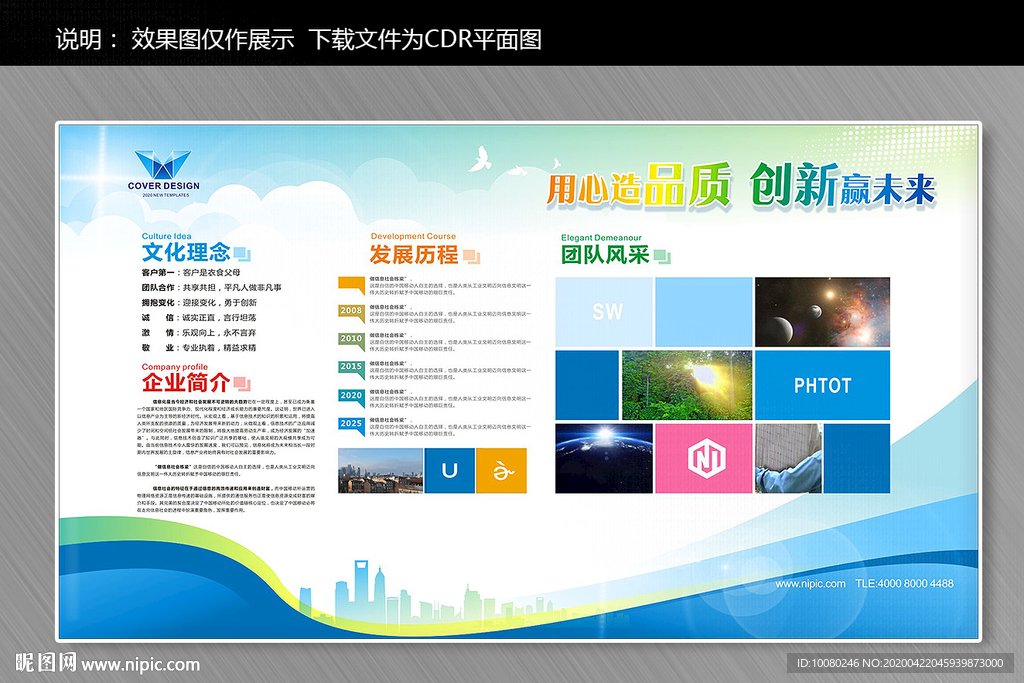Image resolution: width=1024 pixels, height=683 pixels.
Task: Click the 发展历程 heading
Action: pos(414,254)
